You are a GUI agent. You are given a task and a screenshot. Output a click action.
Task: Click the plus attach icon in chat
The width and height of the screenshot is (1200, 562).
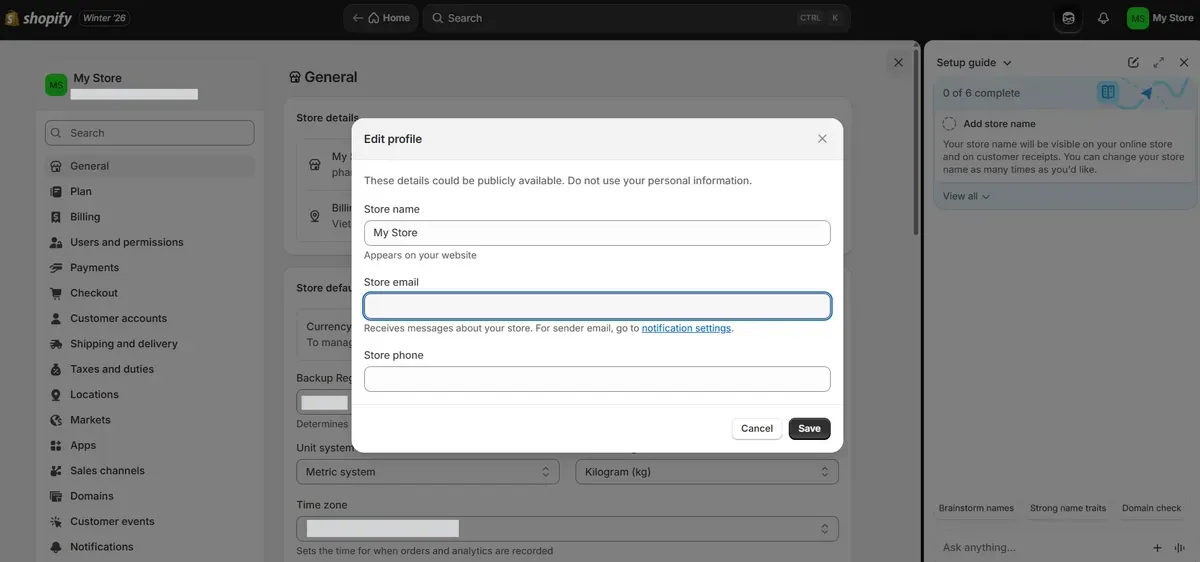tap(1157, 548)
